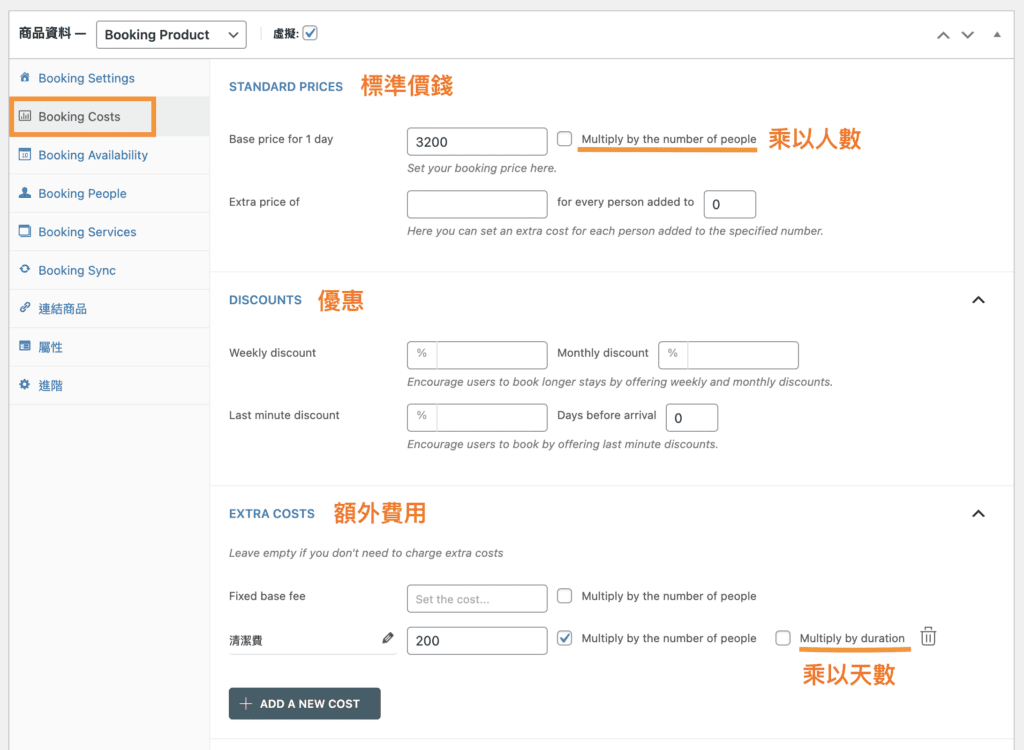This screenshot has width=1024, height=750.
Task: Delete the 清潔費 cost with the trash icon
Action: pyautogui.click(x=928, y=635)
